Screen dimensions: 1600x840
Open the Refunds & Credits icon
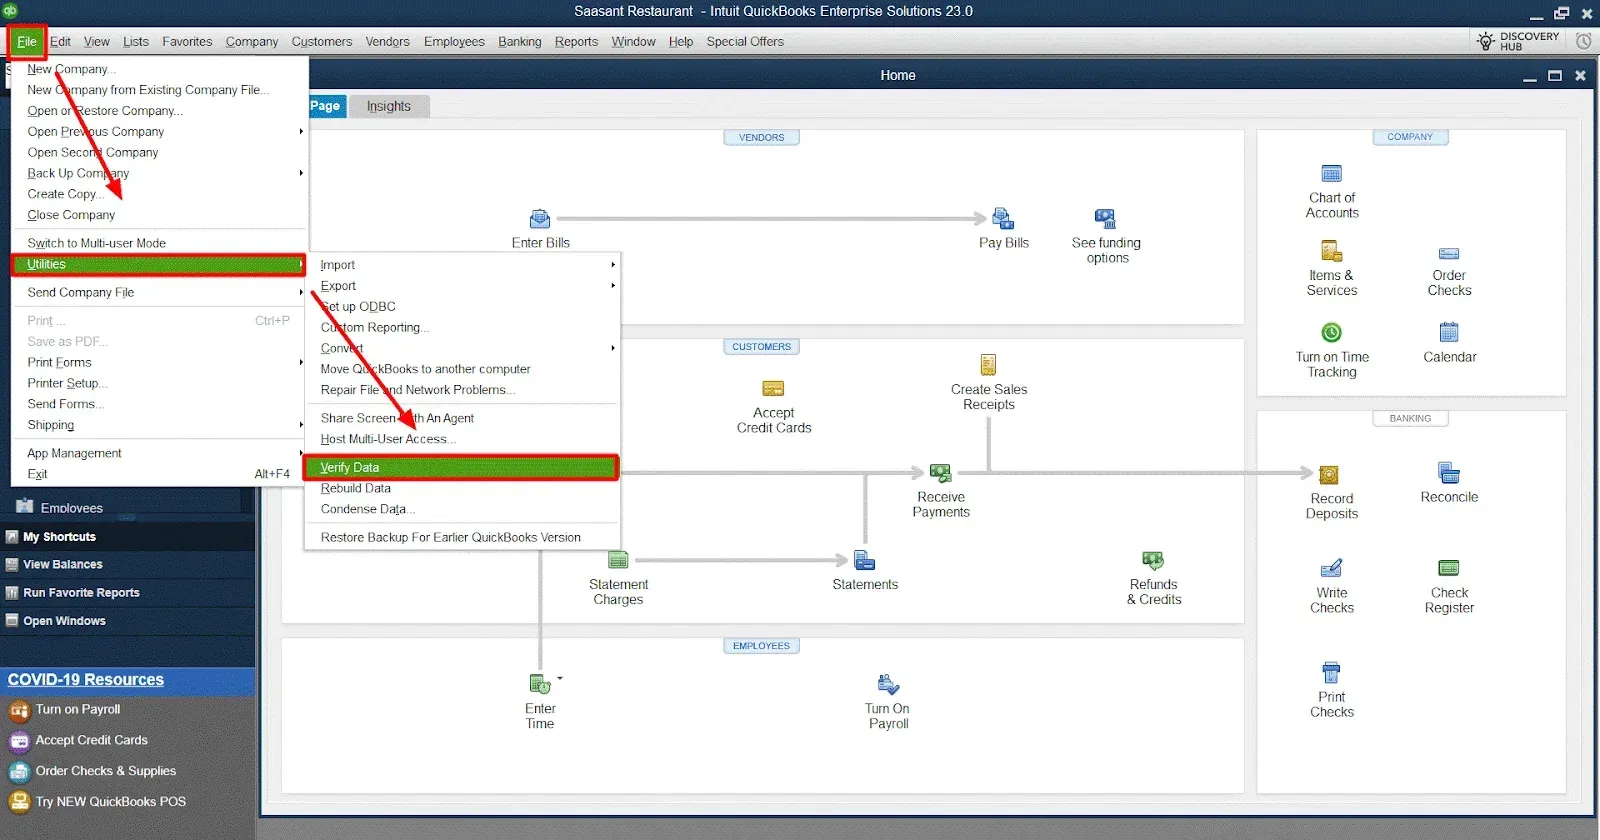[1153, 561]
